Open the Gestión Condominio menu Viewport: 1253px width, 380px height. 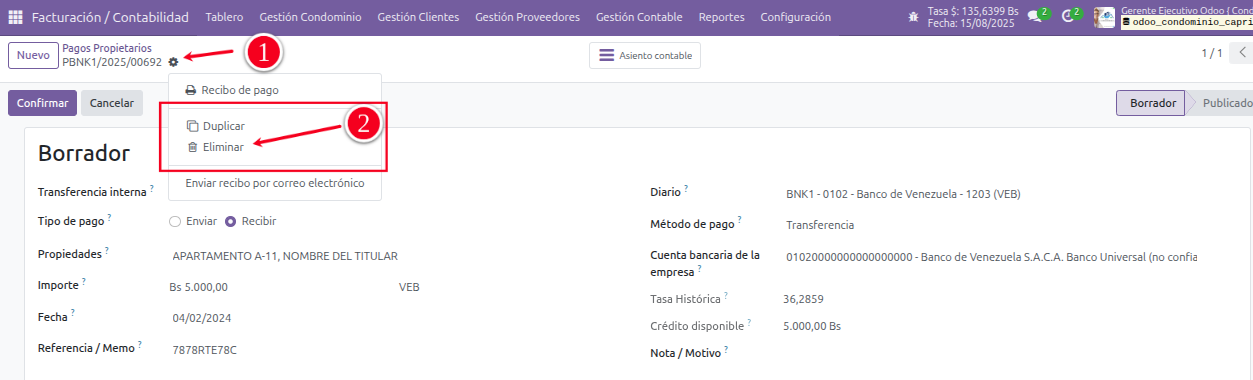[310, 17]
